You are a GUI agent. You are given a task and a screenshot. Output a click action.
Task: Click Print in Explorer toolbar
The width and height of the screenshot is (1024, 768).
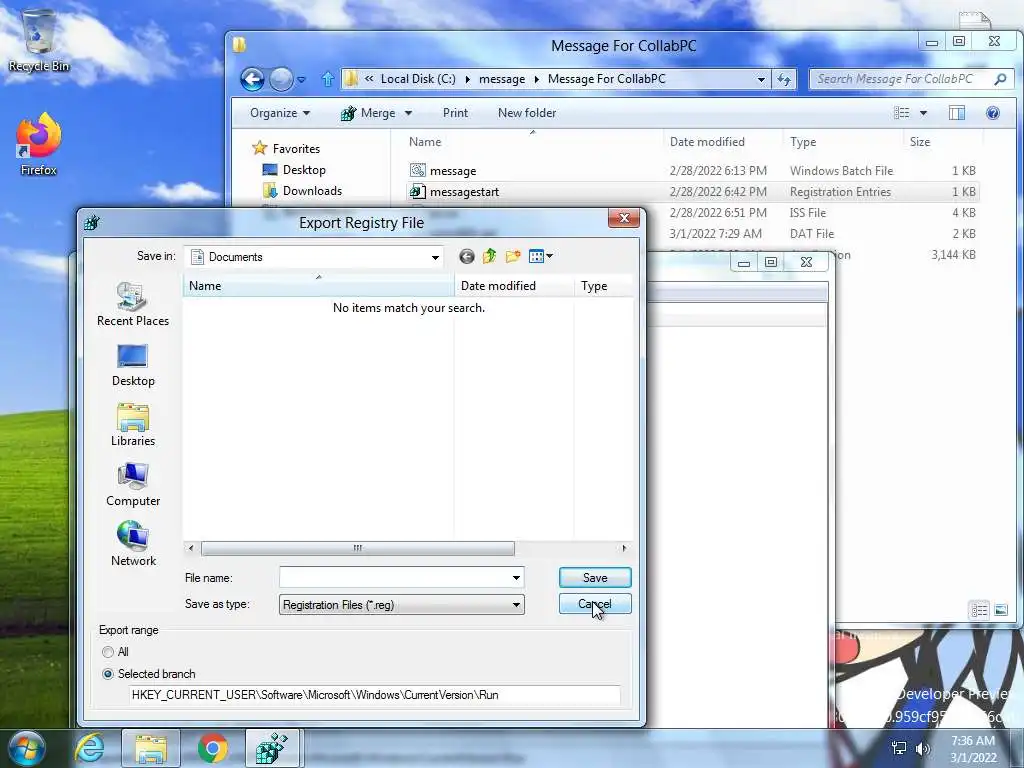coord(455,113)
